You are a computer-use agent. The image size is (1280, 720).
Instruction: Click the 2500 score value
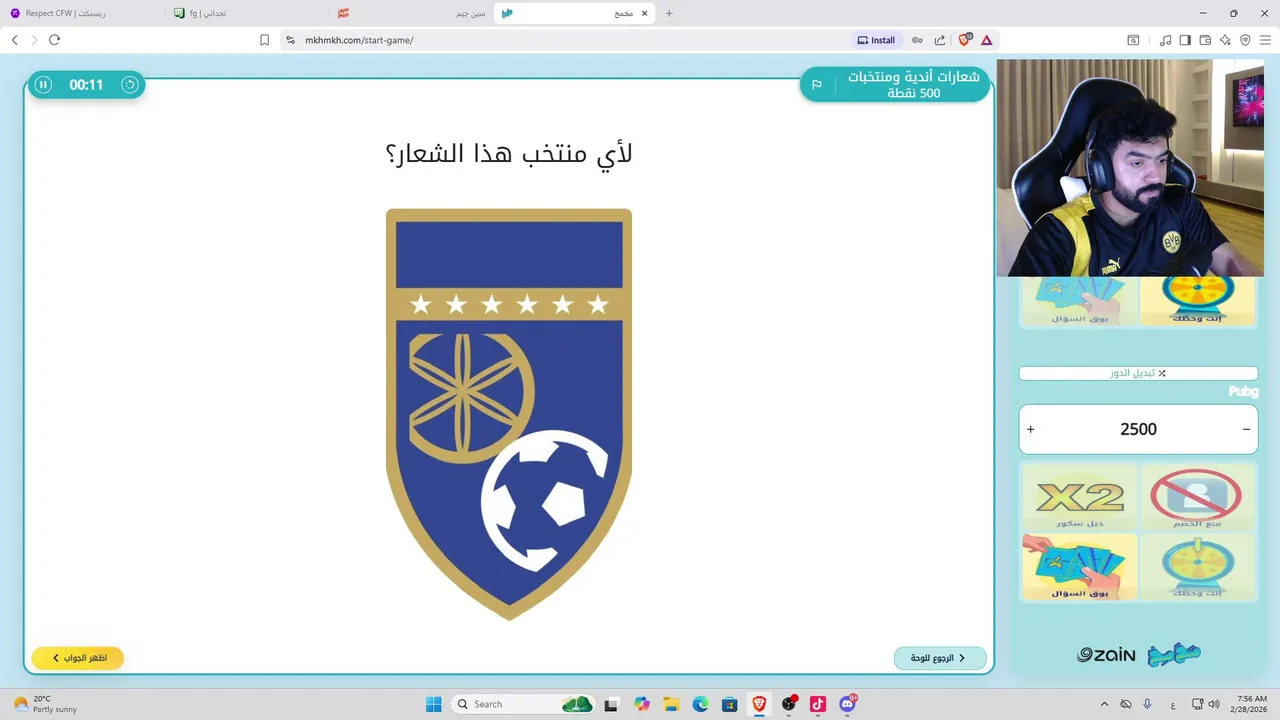1138,429
